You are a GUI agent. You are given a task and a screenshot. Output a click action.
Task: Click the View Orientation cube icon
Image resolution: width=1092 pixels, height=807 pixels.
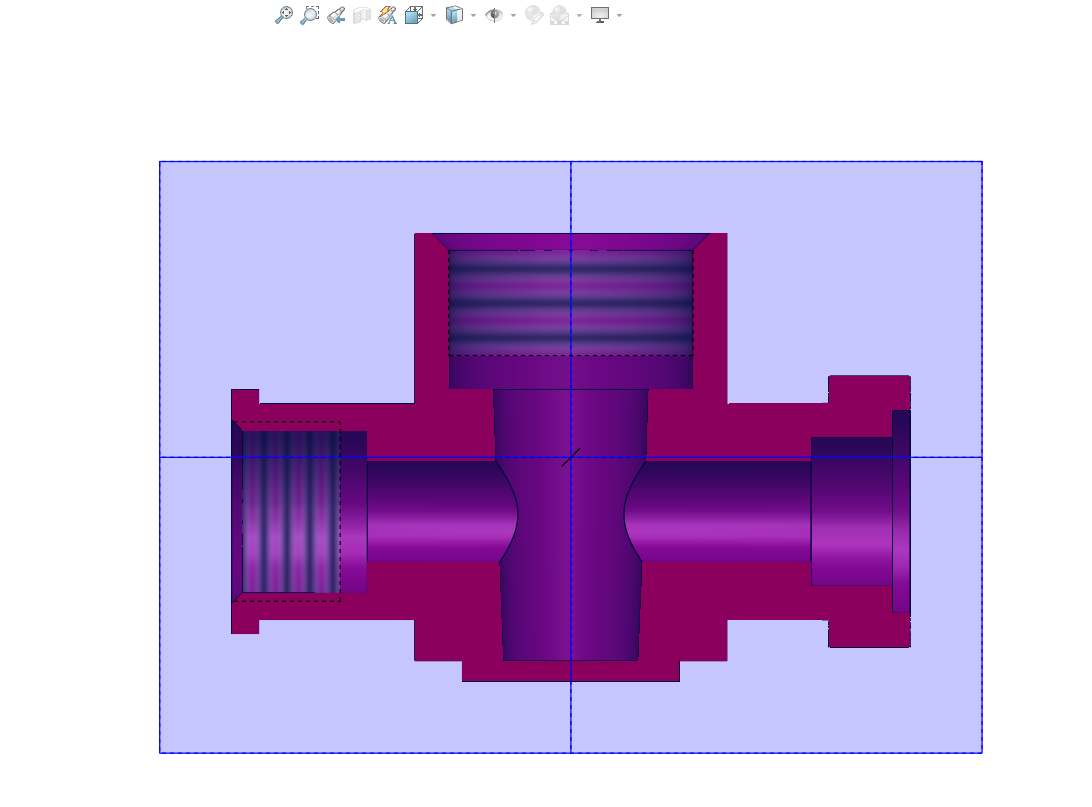point(414,15)
